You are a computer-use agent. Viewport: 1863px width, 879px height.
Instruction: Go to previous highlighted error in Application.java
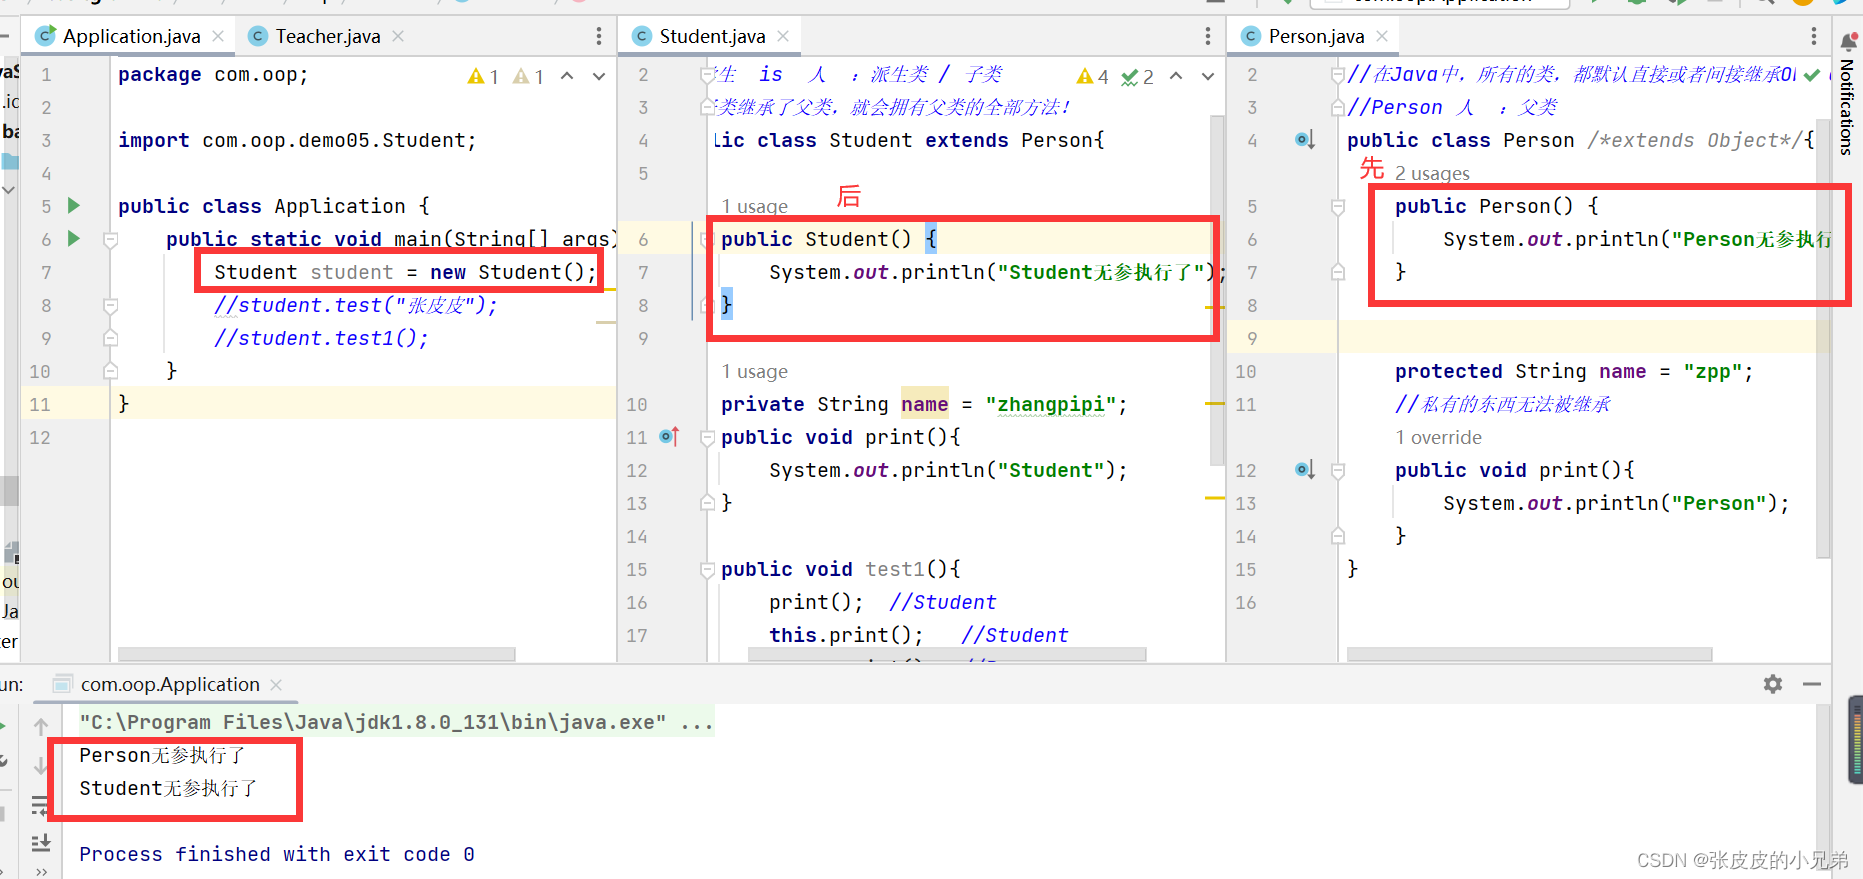coord(567,76)
